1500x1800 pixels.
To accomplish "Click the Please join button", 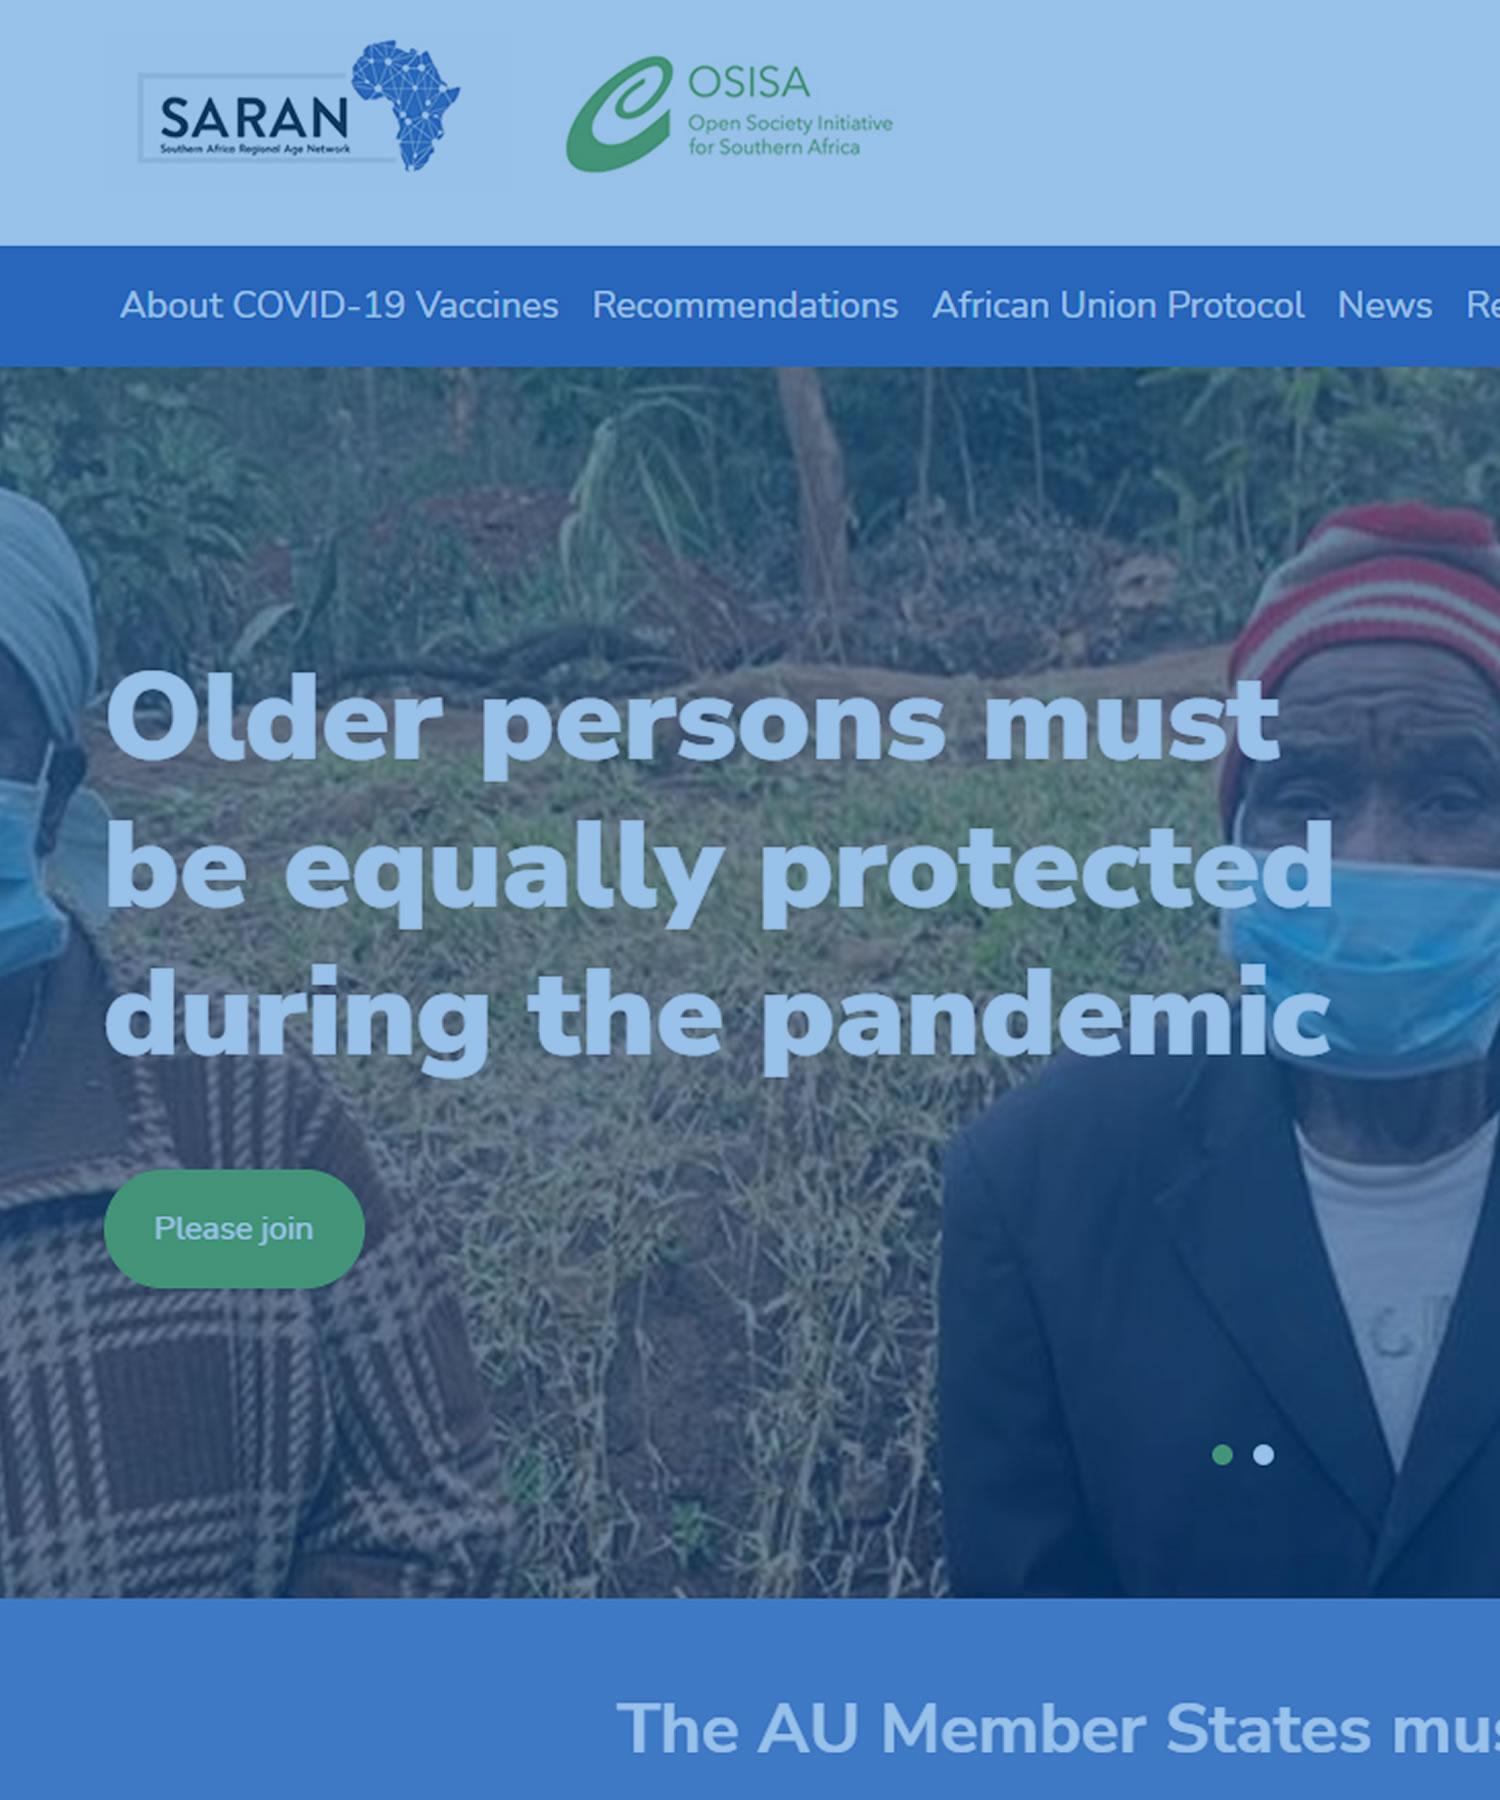I will tap(234, 1228).
